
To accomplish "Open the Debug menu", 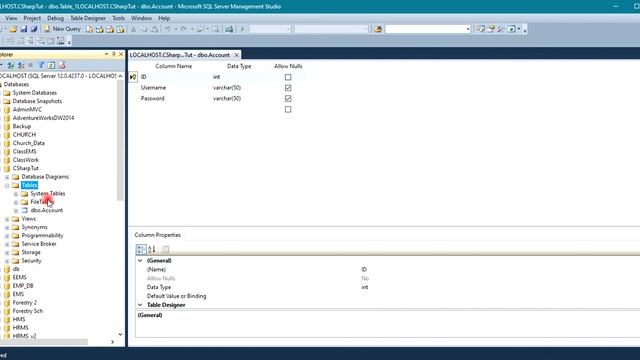I will (55, 18).
